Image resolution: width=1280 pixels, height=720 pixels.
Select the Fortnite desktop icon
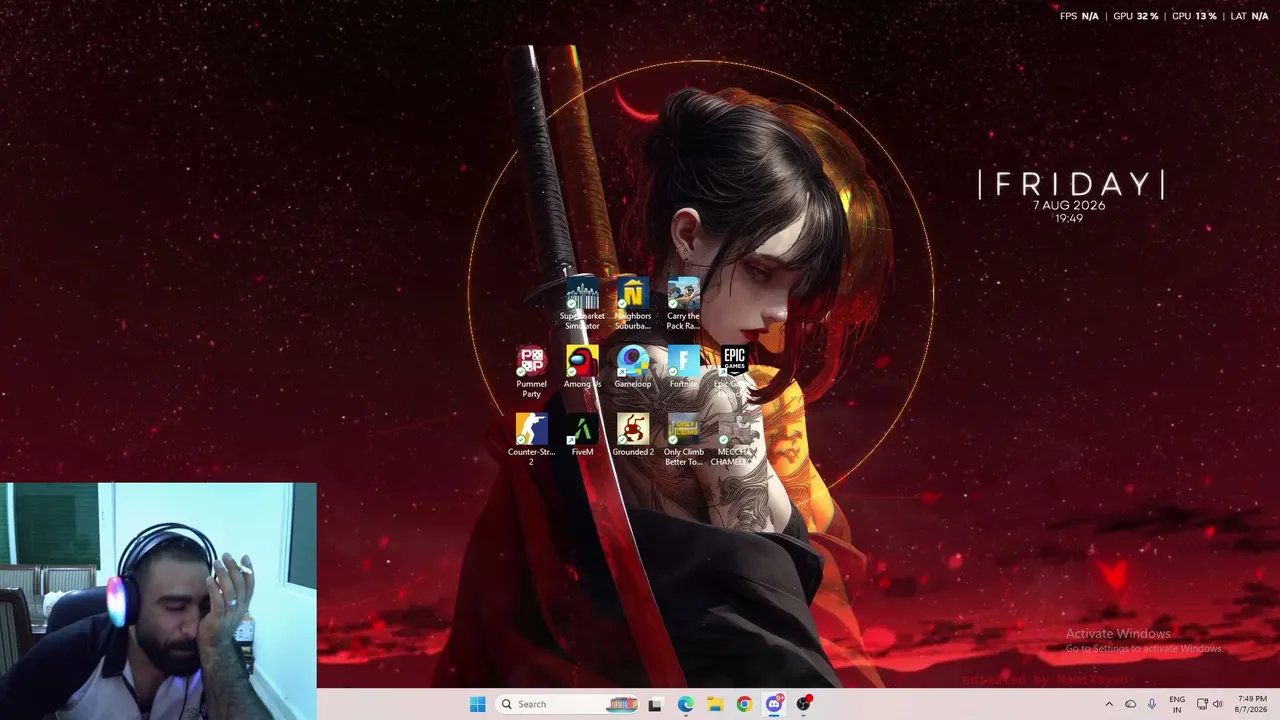684,367
